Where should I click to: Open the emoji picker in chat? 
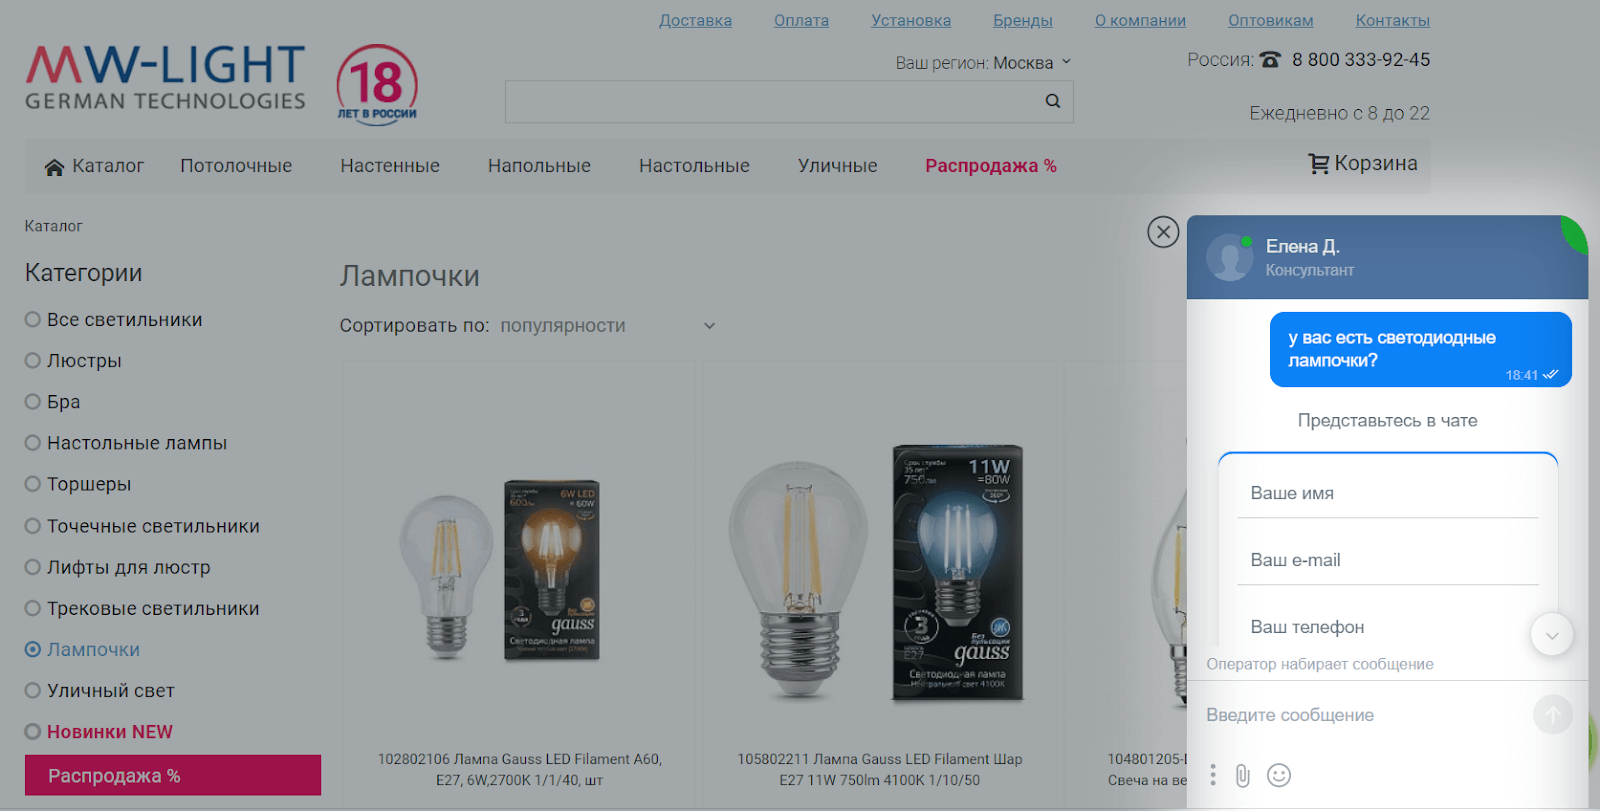(1279, 775)
